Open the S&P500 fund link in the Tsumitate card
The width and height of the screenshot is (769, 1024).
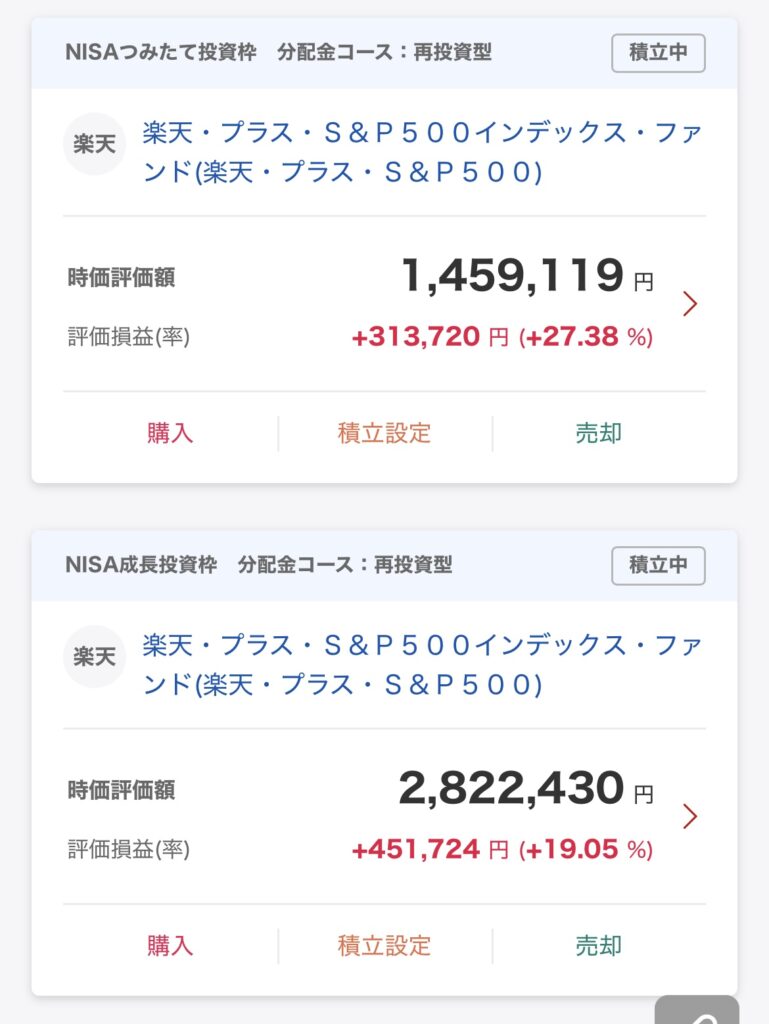click(421, 153)
